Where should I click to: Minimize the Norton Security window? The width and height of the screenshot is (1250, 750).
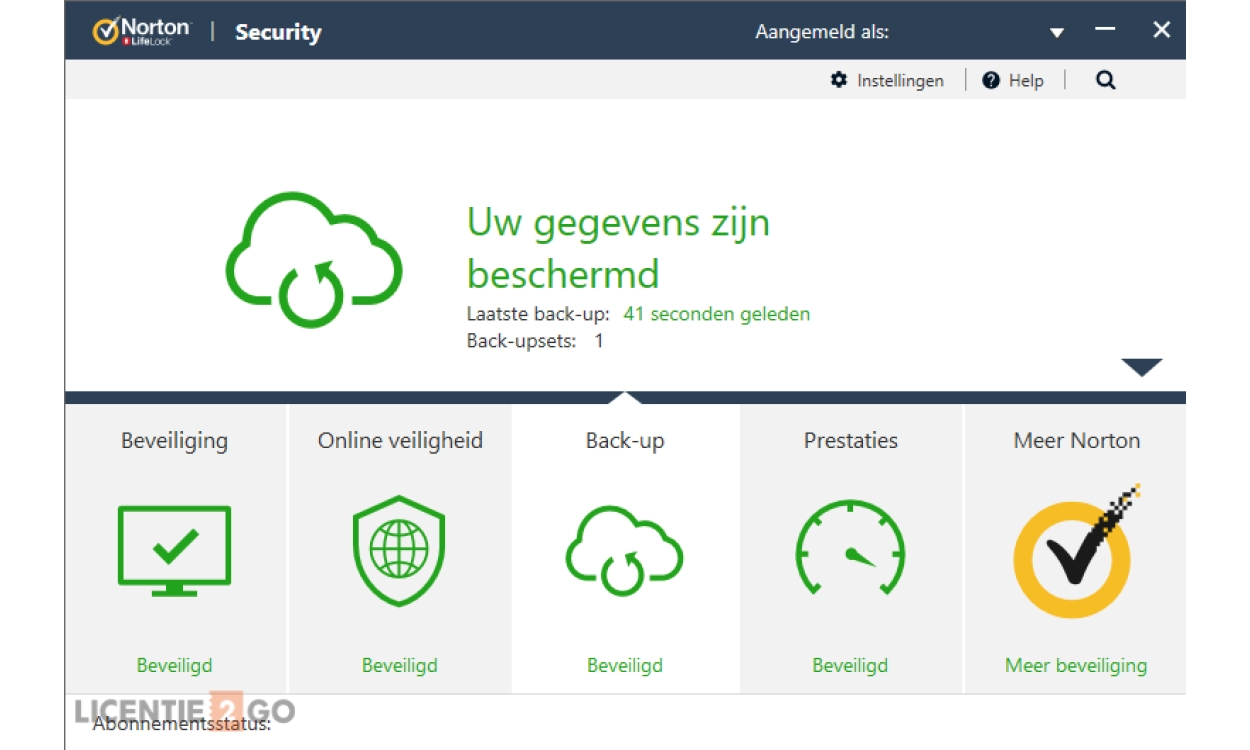[x=1105, y=30]
